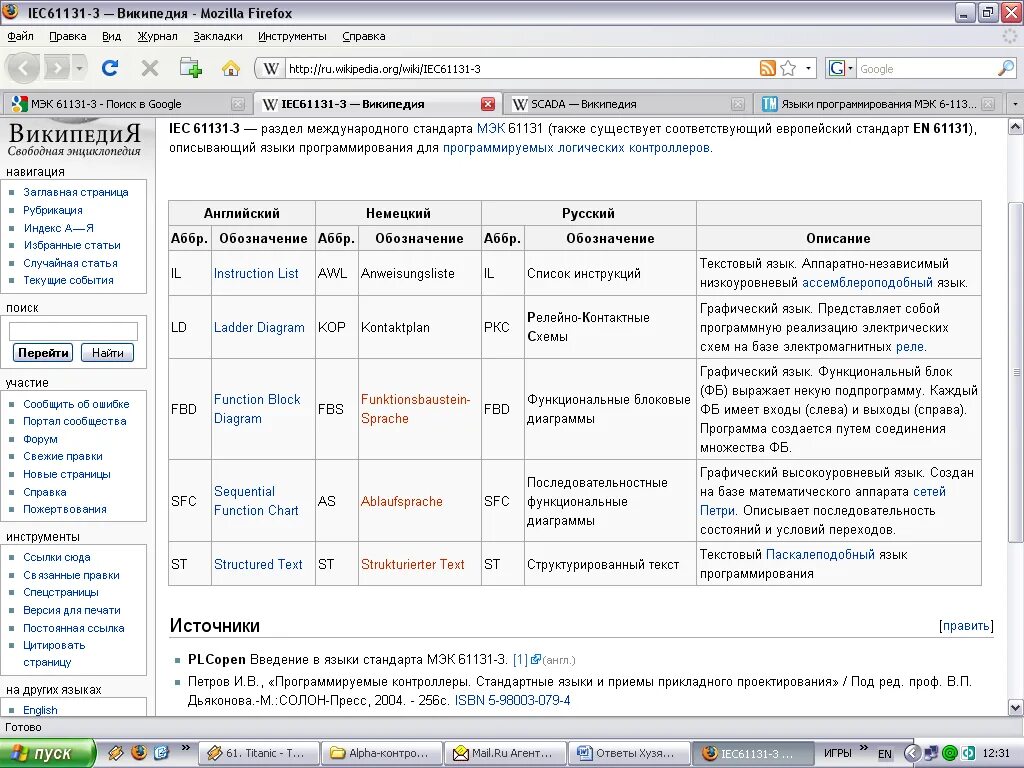The image size is (1024, 768).
Task: Open the ISBN 5-98003-079-4 link
Action: (x=513, y=700)
